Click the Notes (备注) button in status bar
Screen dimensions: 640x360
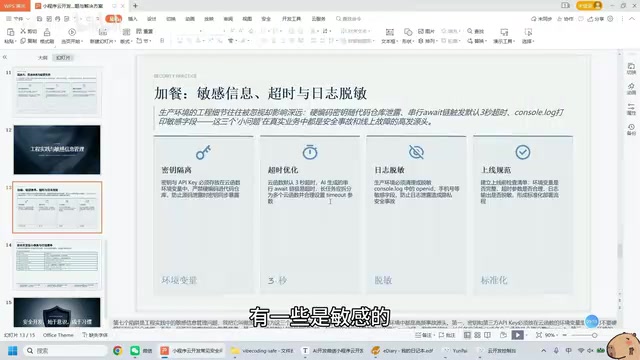pyautogui.click(x=424, y=335)
